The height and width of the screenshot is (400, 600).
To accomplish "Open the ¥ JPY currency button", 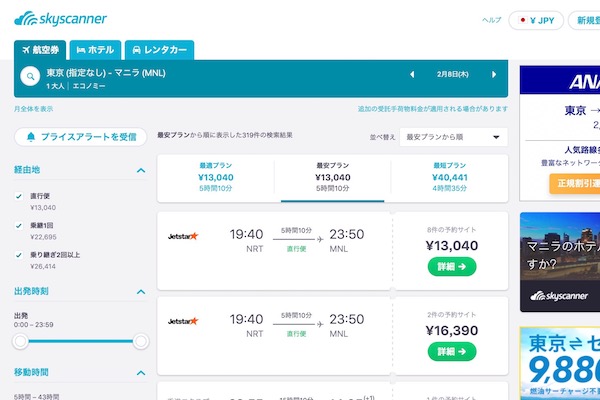I will point(536,20).
